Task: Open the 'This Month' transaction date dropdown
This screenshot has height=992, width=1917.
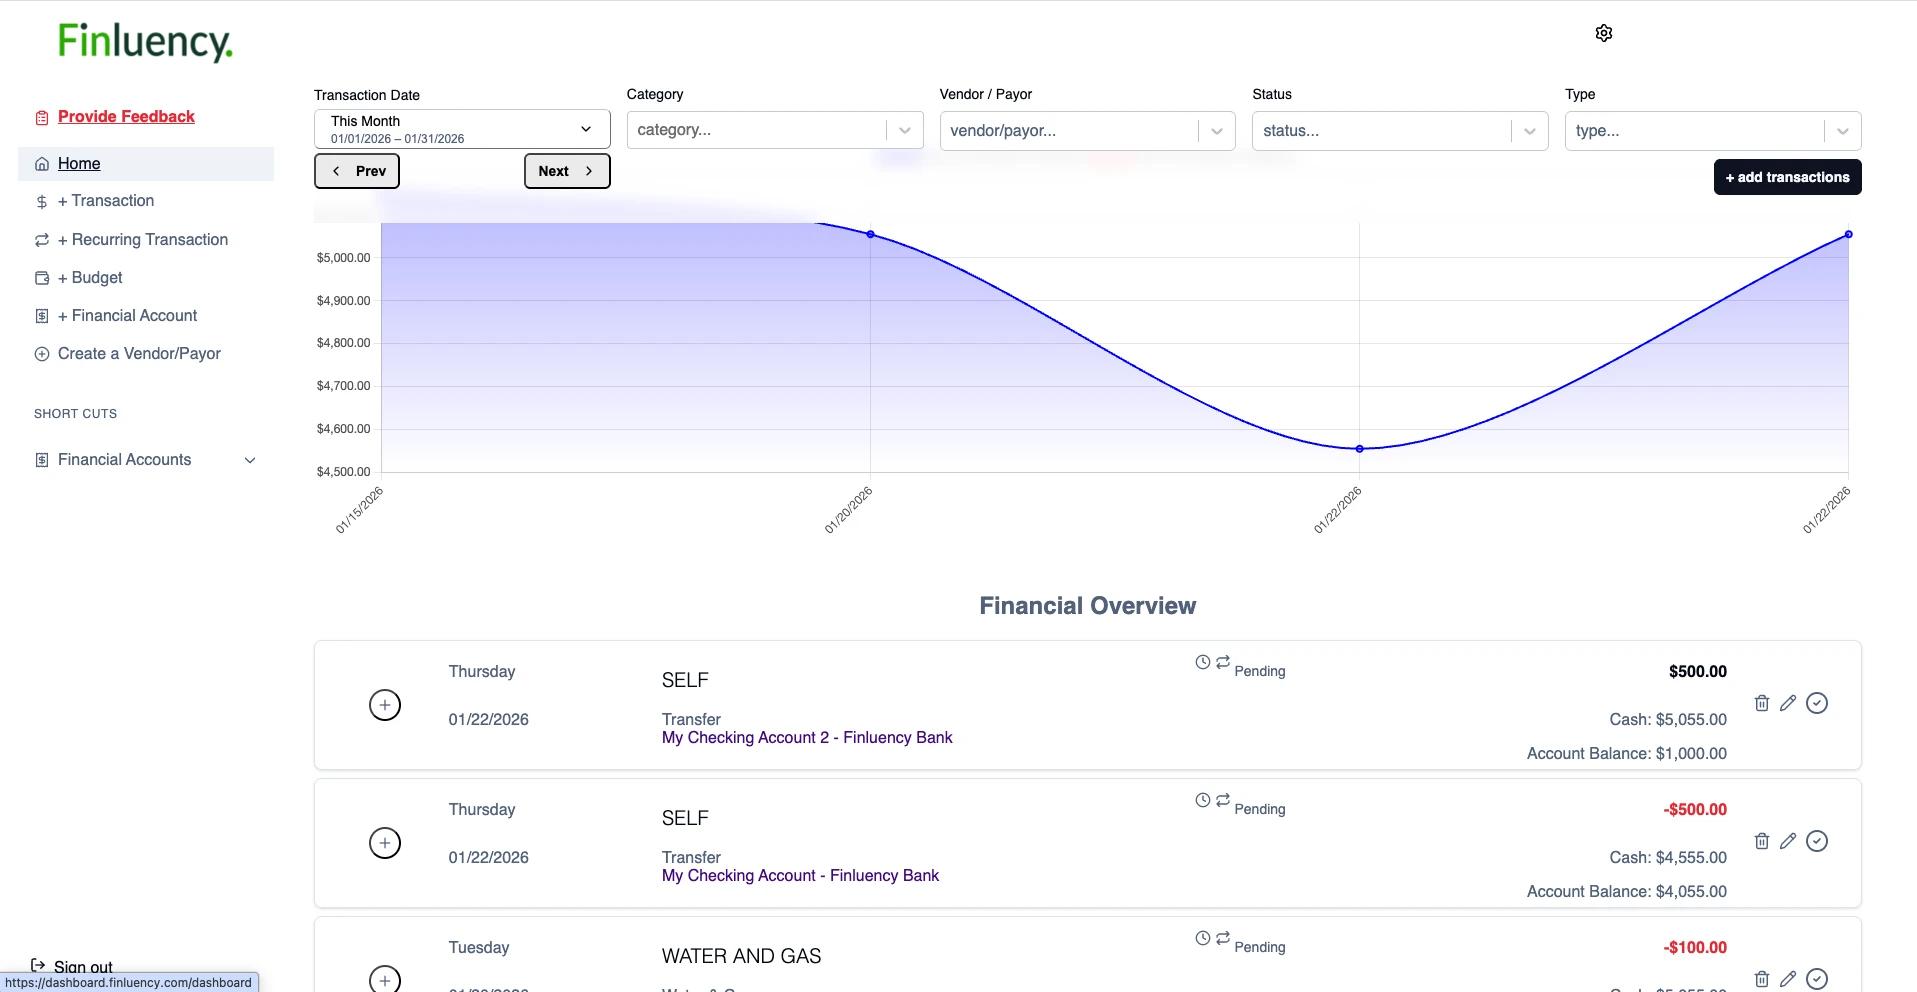Action: tap(461, 129)
